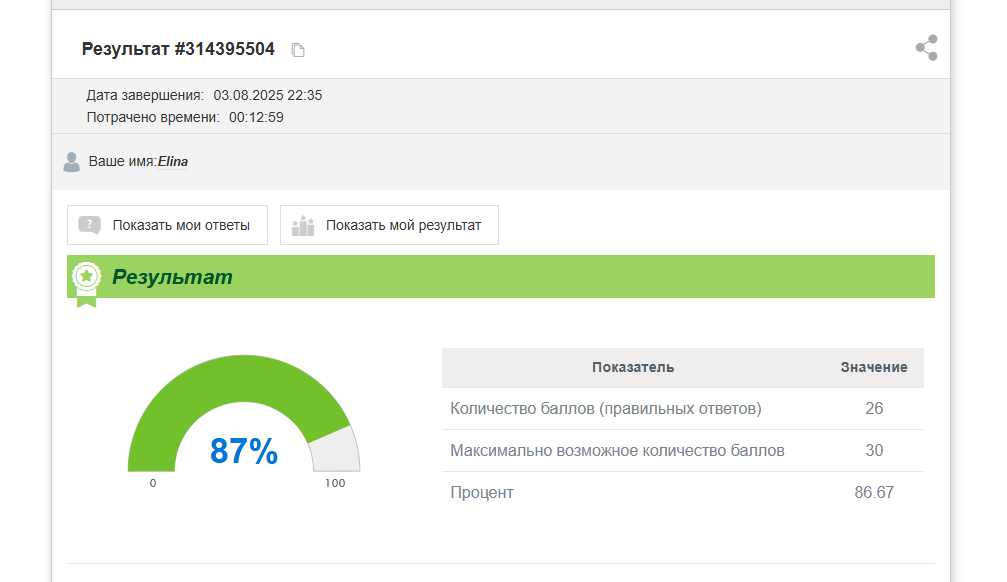Select row "Максимально возможное количество баллов"

[x=683, y=450]
